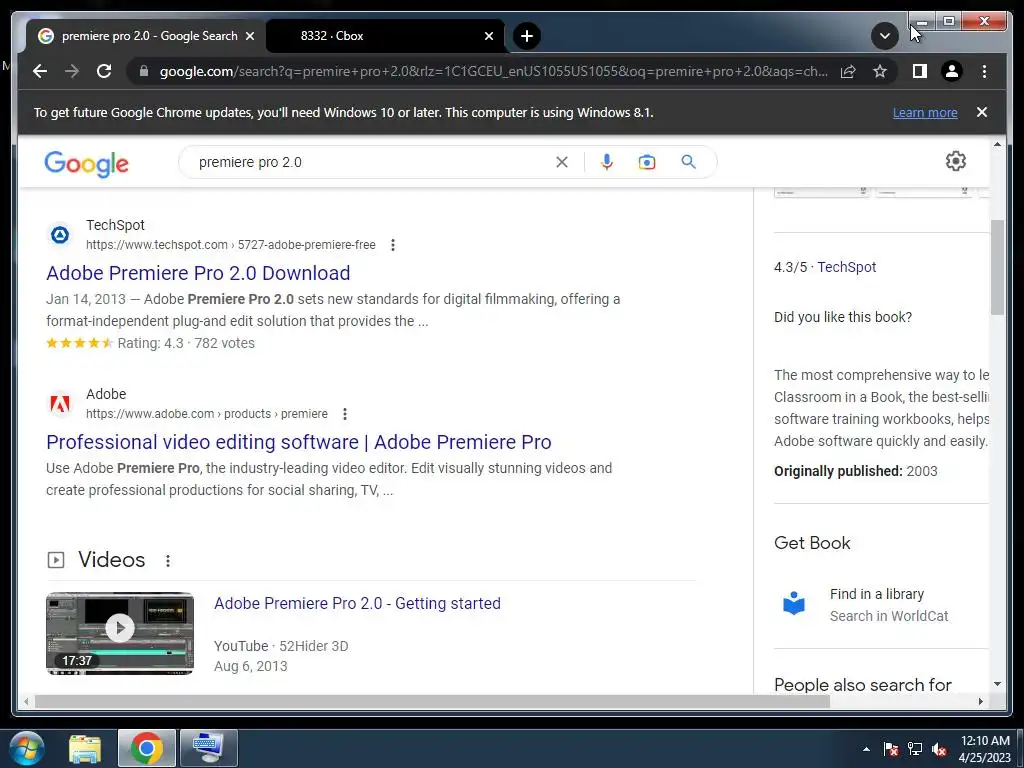This screenshot has width=1024, height=768.
Task: Click the TechSpot site favicon
Action: (x=60, y=234)
